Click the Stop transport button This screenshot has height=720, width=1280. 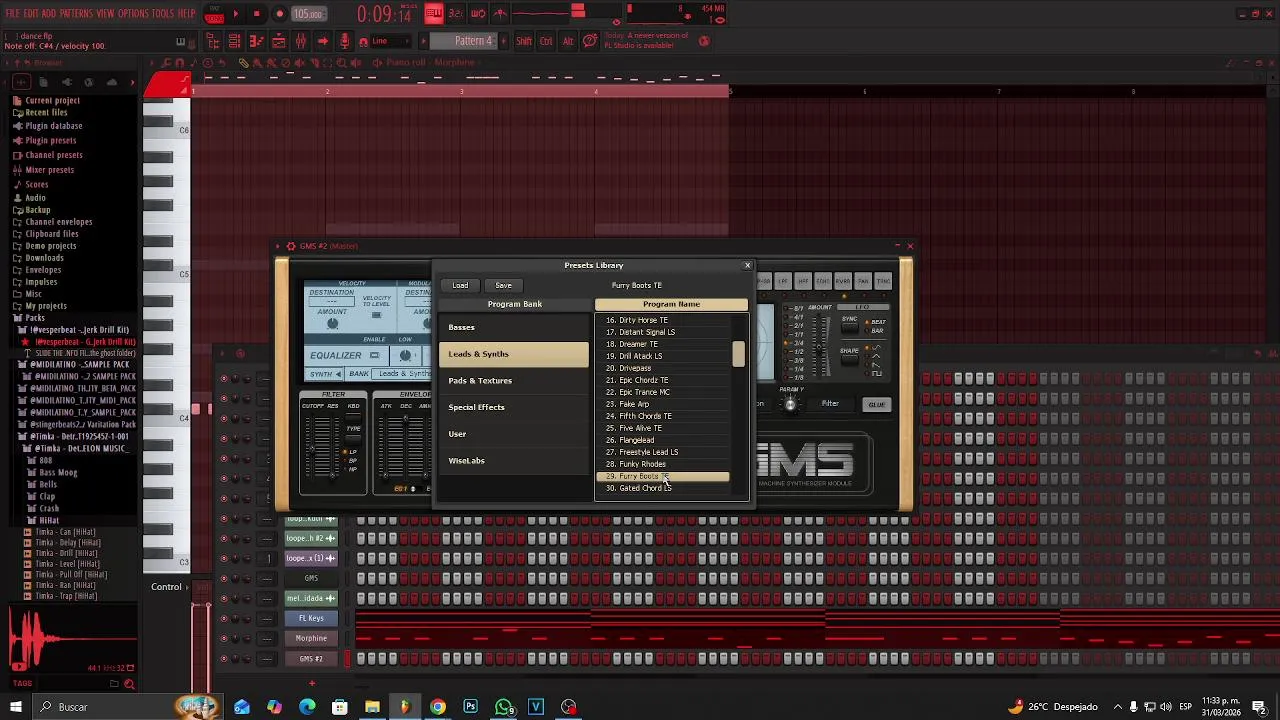pos(257,14)
